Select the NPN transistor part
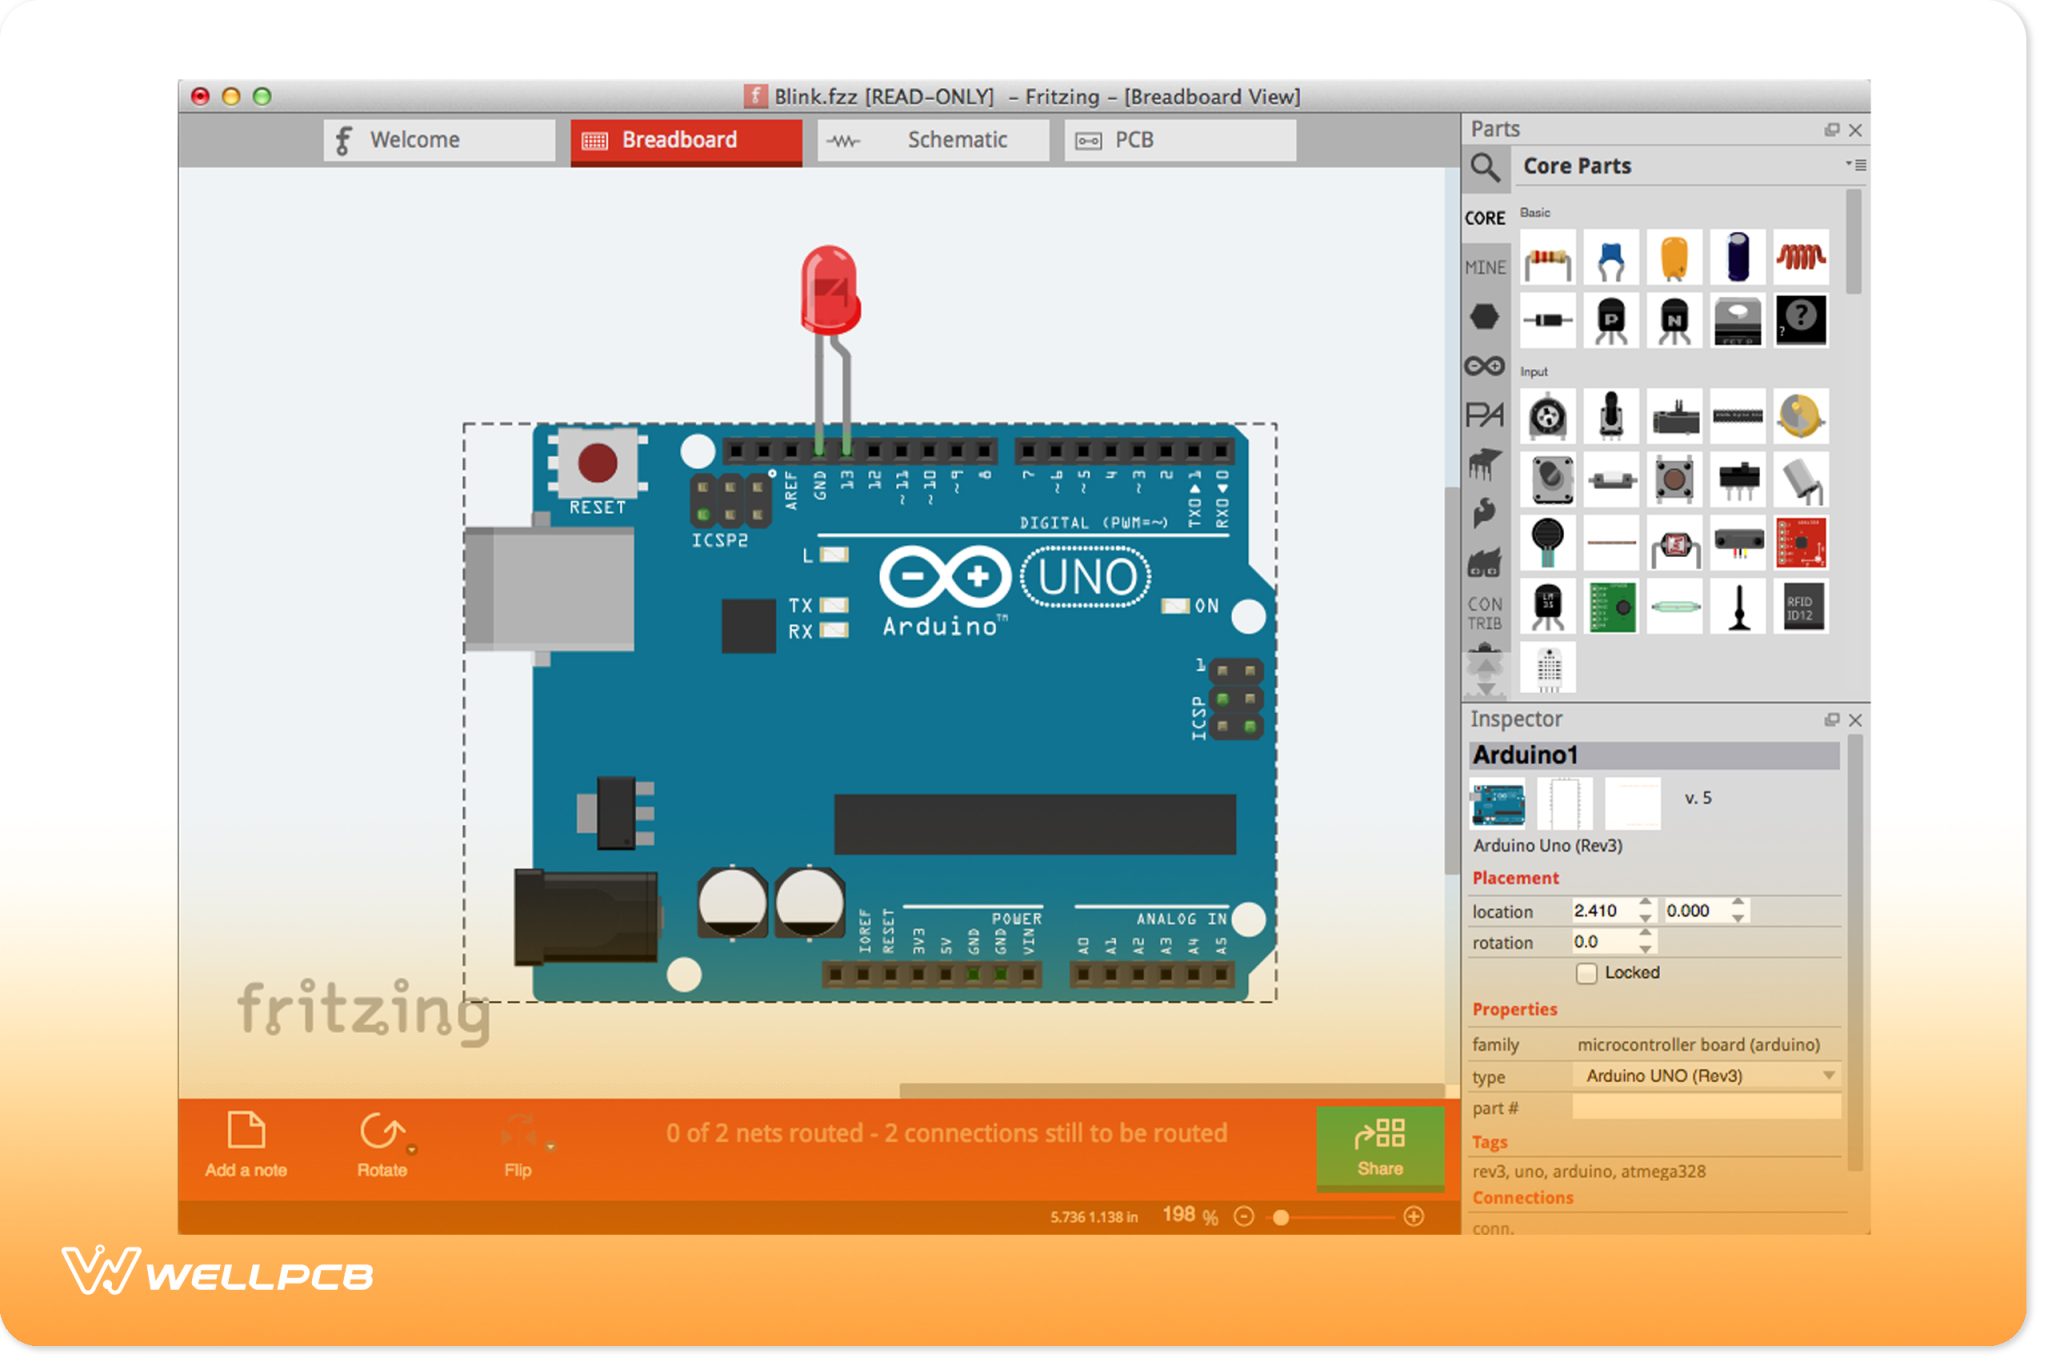 pos(1674,320)
